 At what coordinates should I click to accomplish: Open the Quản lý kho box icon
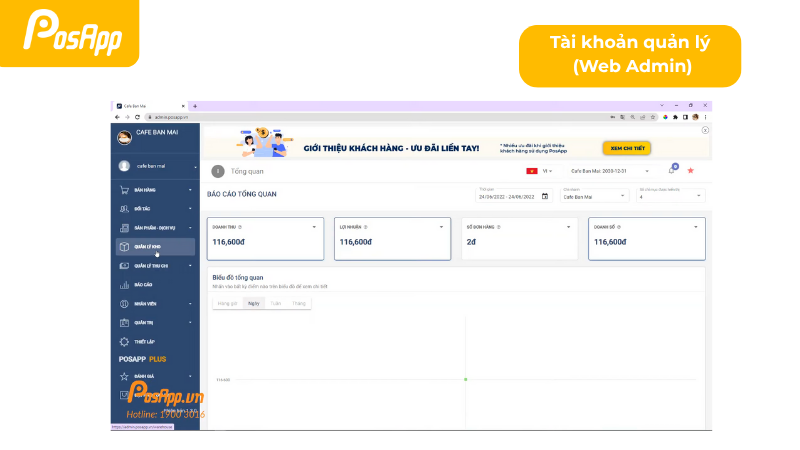coord(124,246)
